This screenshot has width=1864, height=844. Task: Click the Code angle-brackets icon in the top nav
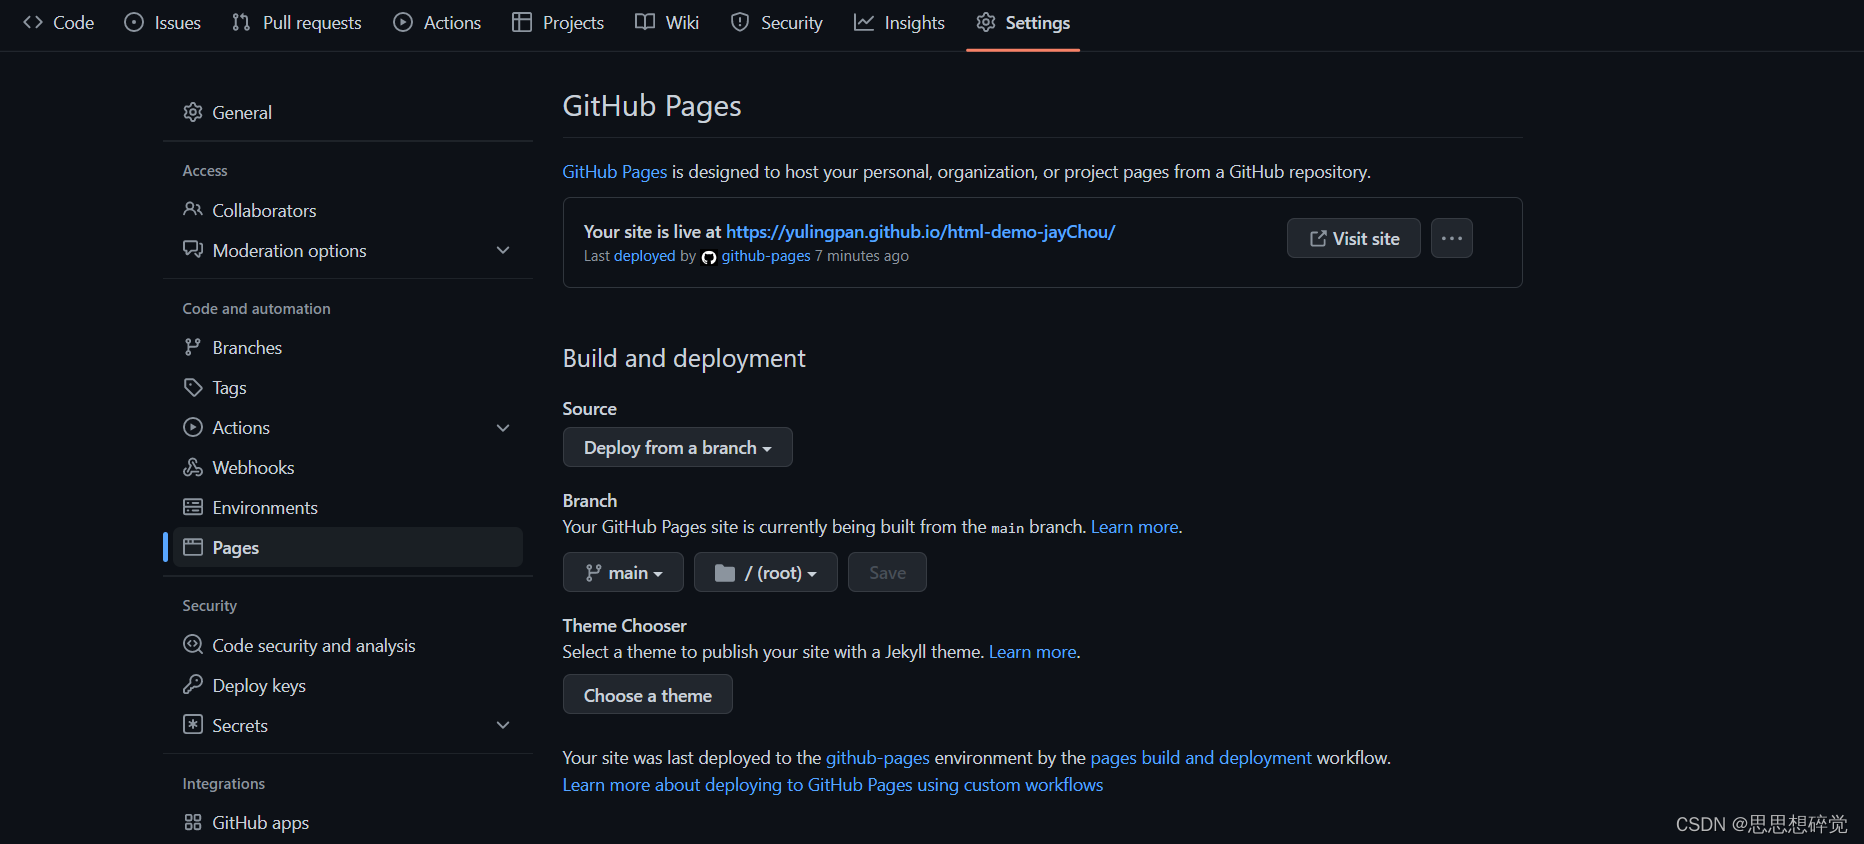[33, 22]
